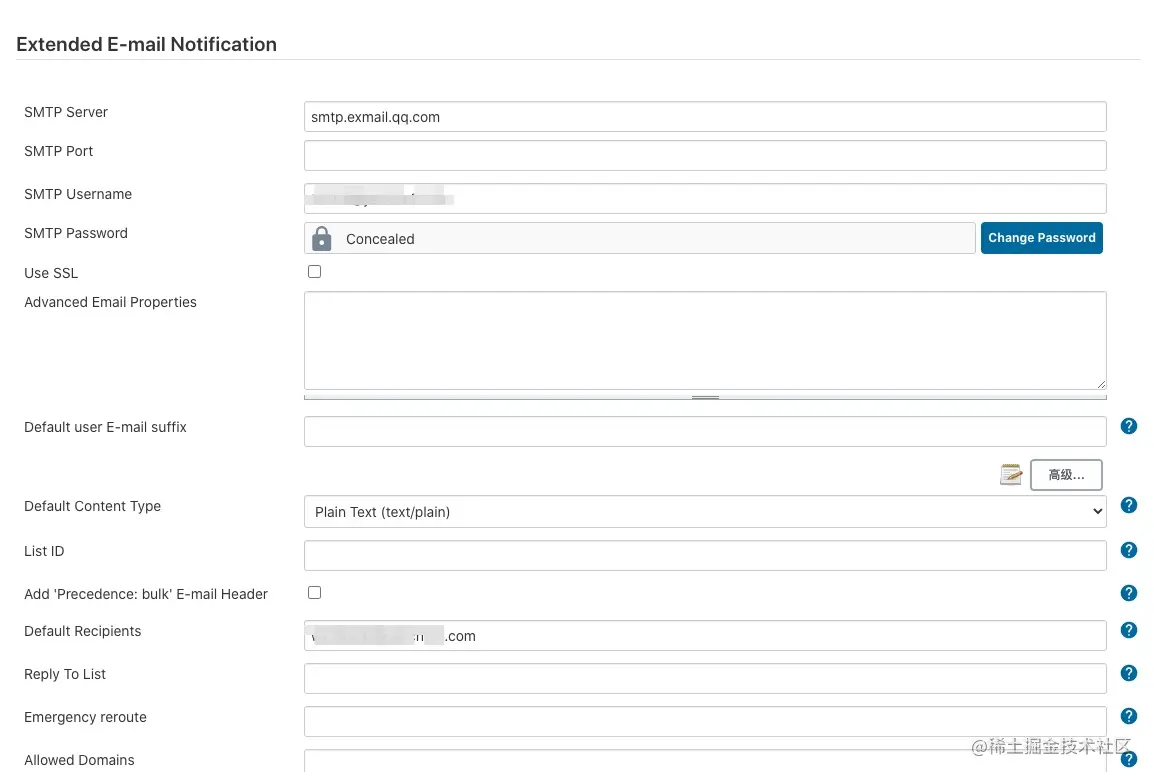This screenshot has height=779, width=1154.
Task: Grab the Advanced Email Properties resize handle
Action: tap(705, 397)
